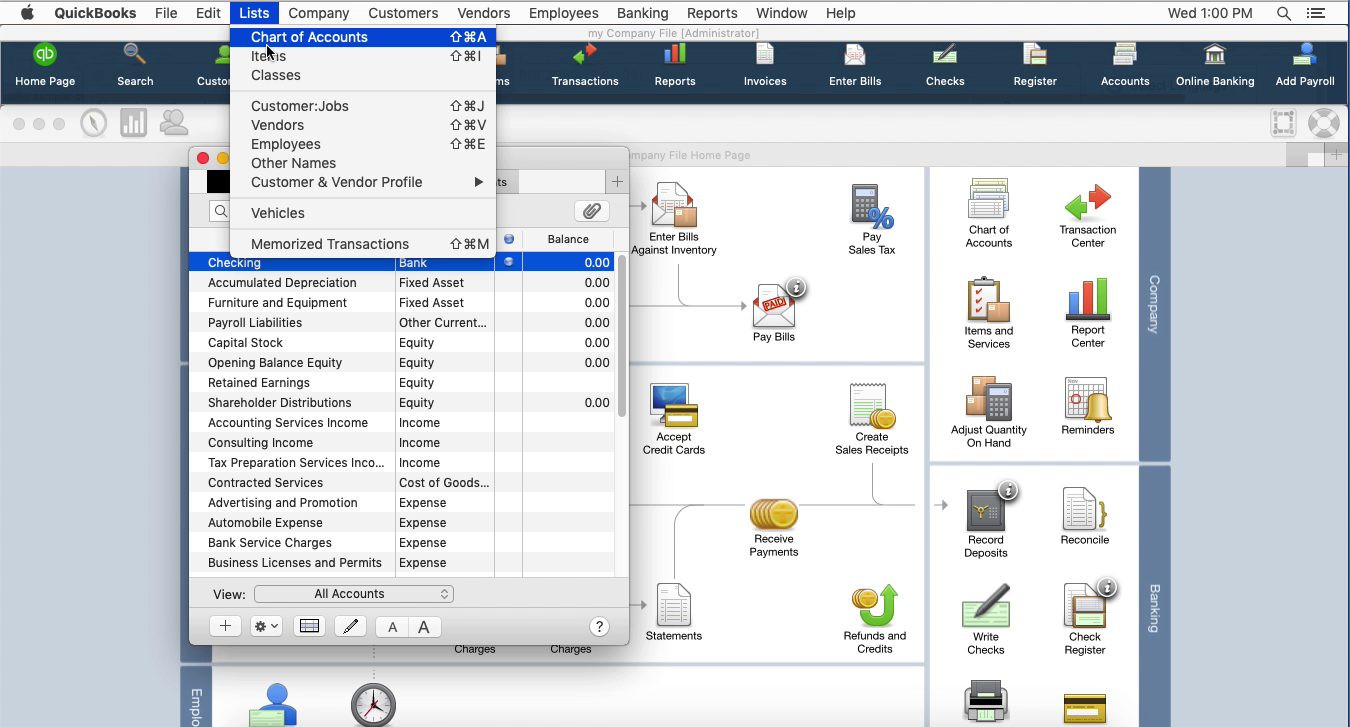Select the Accumulated Depreciation row

tap(401, 283)
